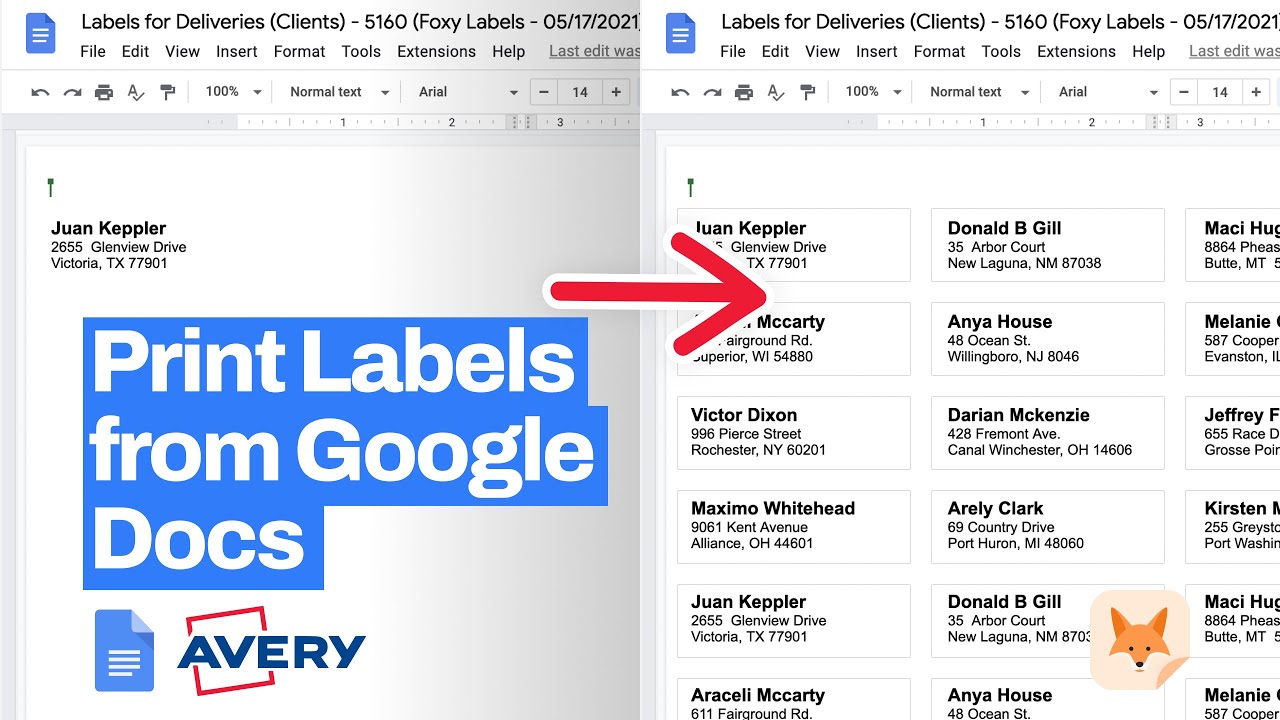
Task: Open the 100% zoom dropdown in right window
Action: tap(873, 92)
